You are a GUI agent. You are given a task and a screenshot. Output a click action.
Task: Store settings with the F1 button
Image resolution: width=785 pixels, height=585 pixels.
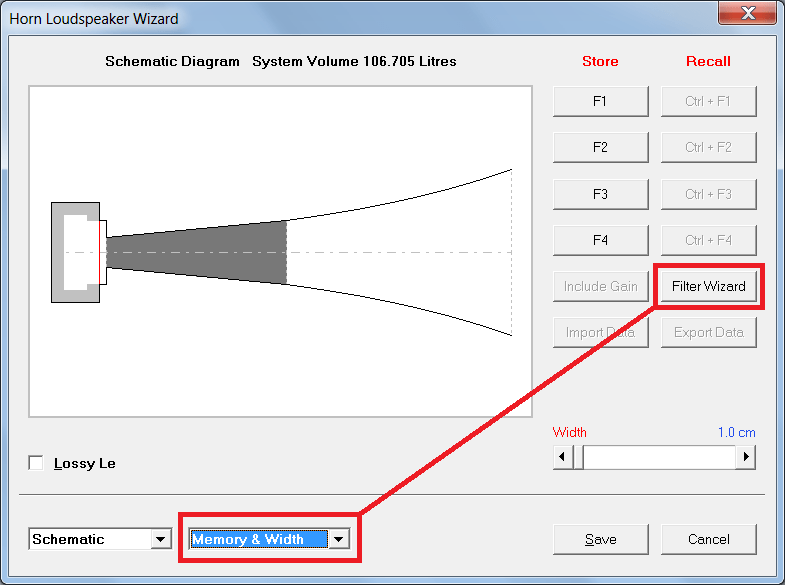tap(600, 102)
